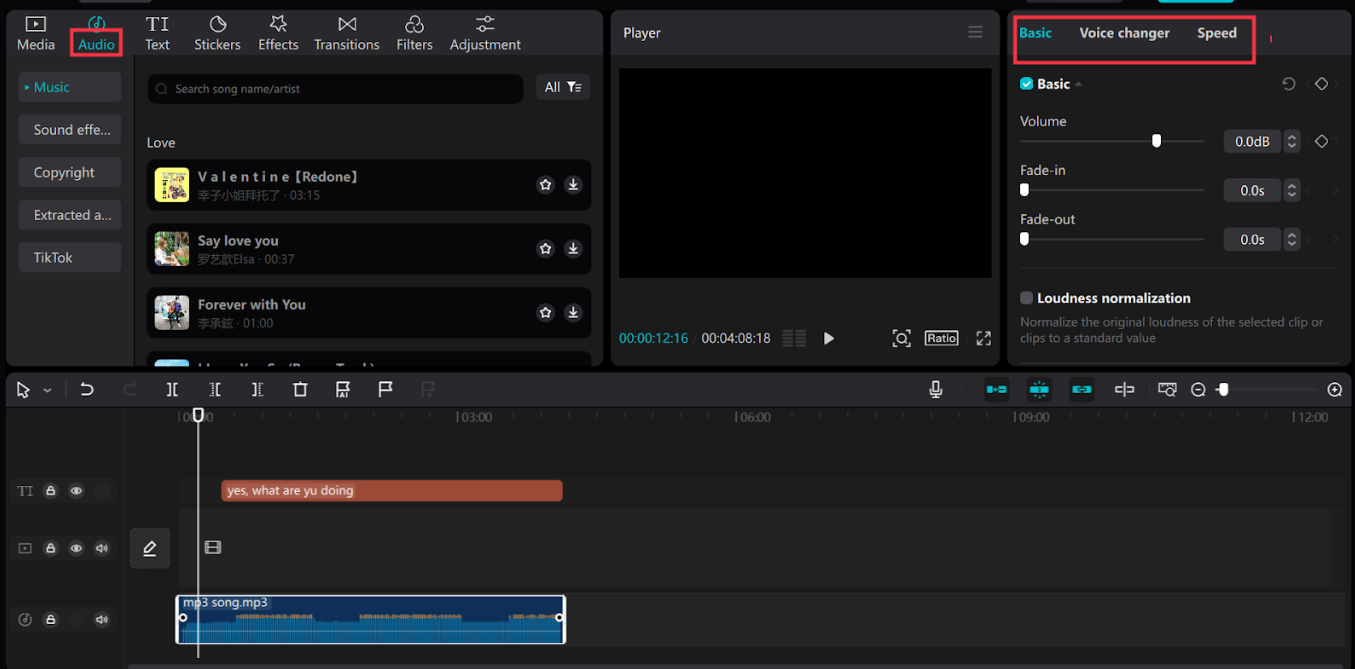Open the All filter dropdown
The height and width of the screenshot is (669, 1355).
(x=563, y=87)
